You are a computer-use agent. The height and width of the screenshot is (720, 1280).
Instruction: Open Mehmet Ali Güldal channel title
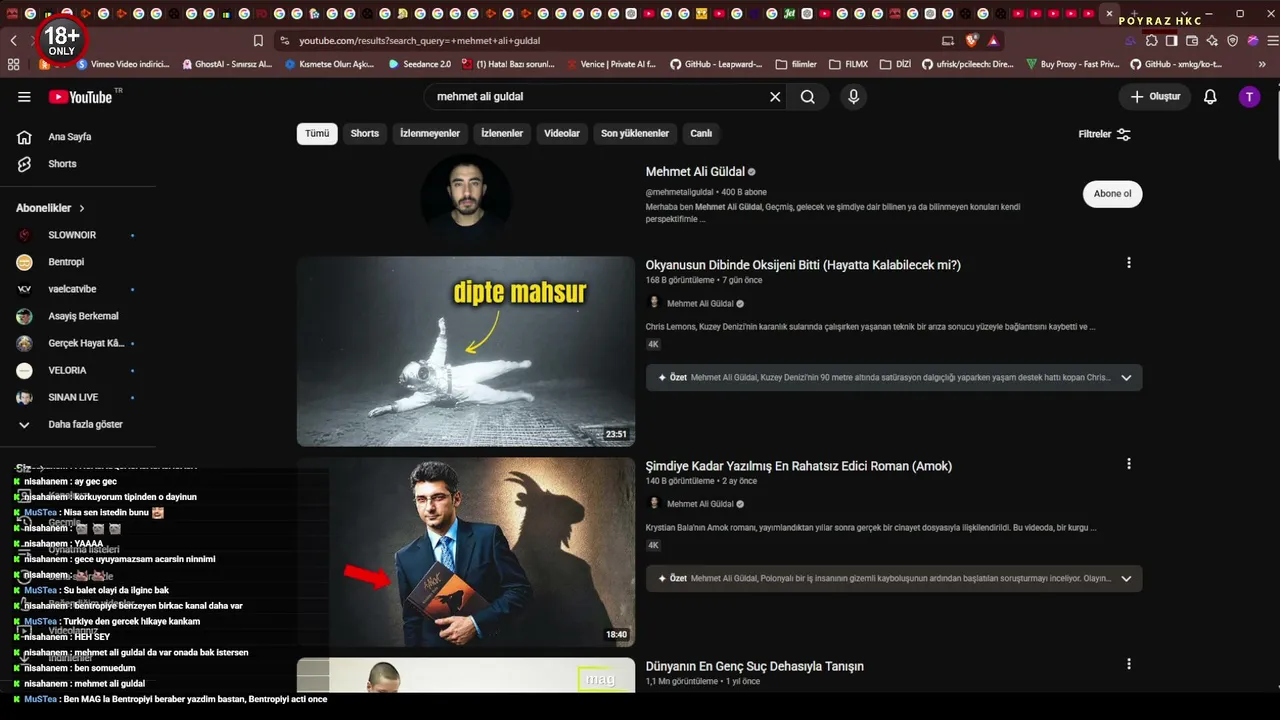[695, 172]
